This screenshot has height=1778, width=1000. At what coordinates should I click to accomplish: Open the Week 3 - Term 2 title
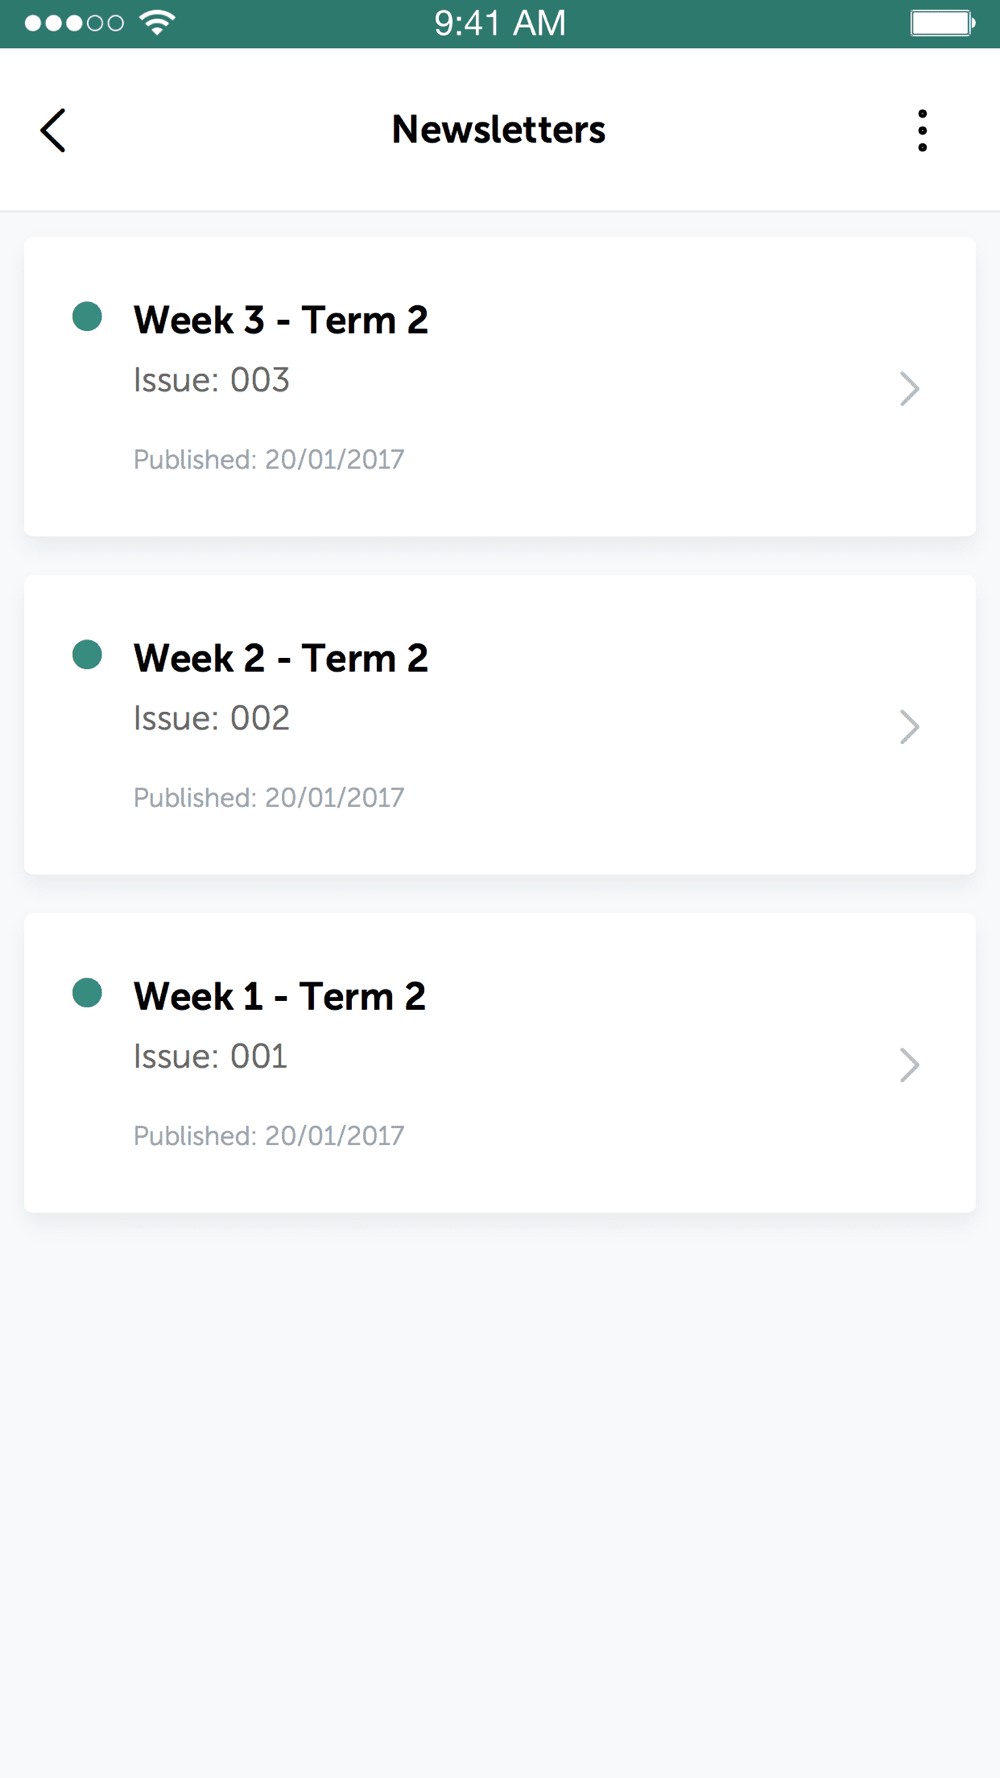click(x=281, y=320)
